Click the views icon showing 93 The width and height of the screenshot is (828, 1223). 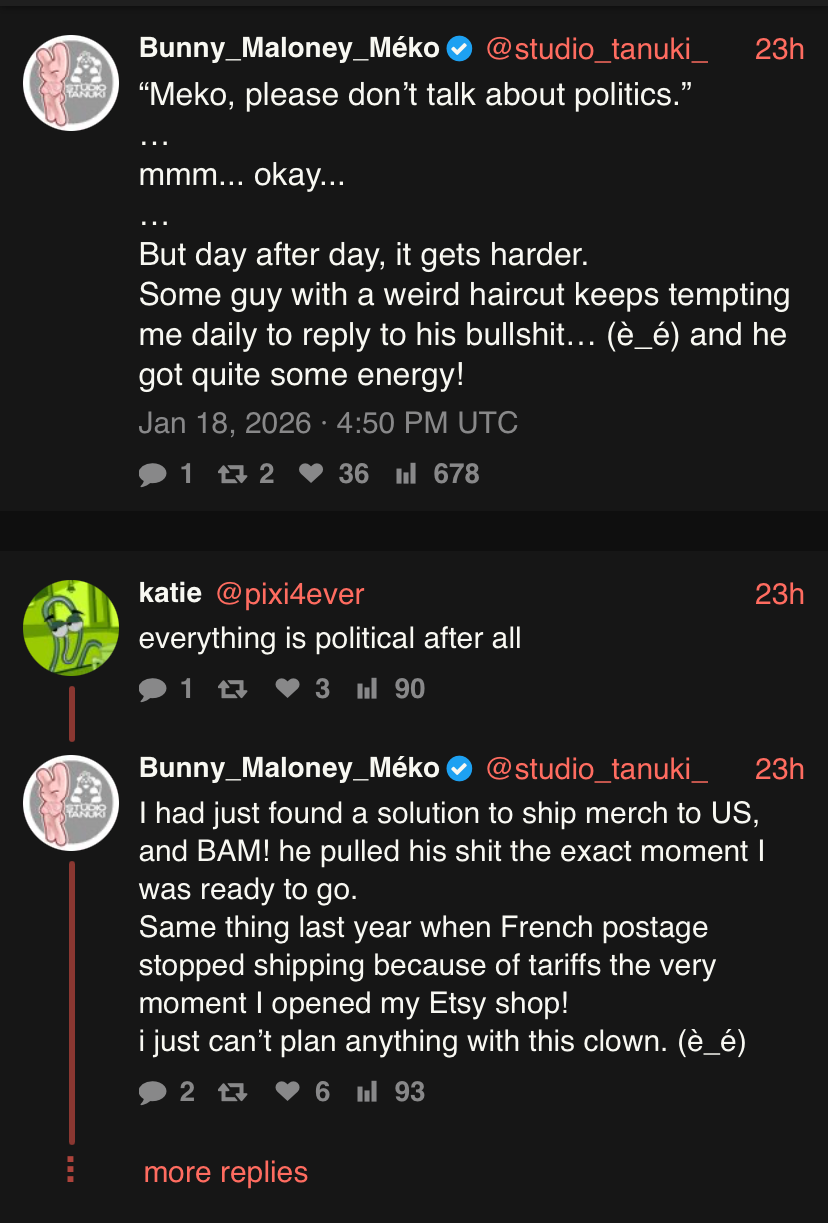coord(367,1092)
